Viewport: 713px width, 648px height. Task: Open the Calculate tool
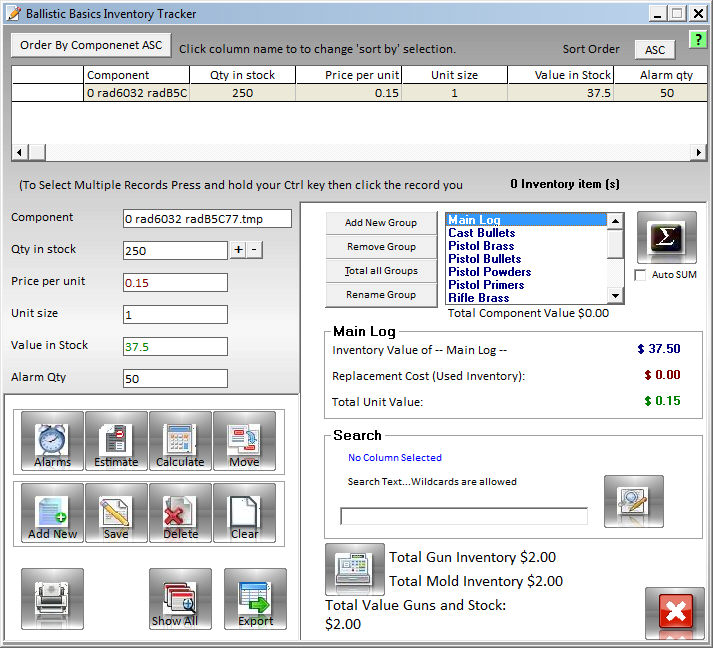pos(180,441)
